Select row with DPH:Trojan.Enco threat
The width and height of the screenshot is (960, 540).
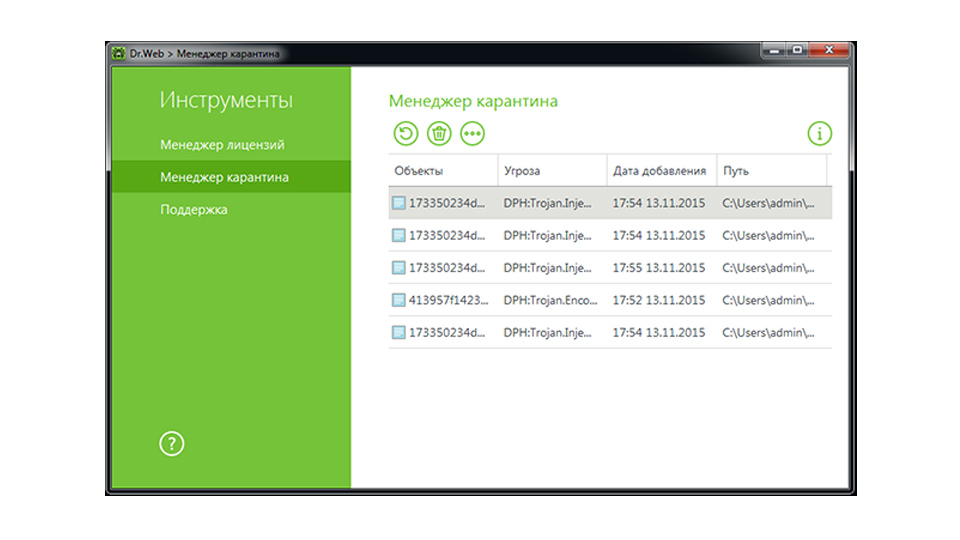pyautogui.click(x=548, y=300)
